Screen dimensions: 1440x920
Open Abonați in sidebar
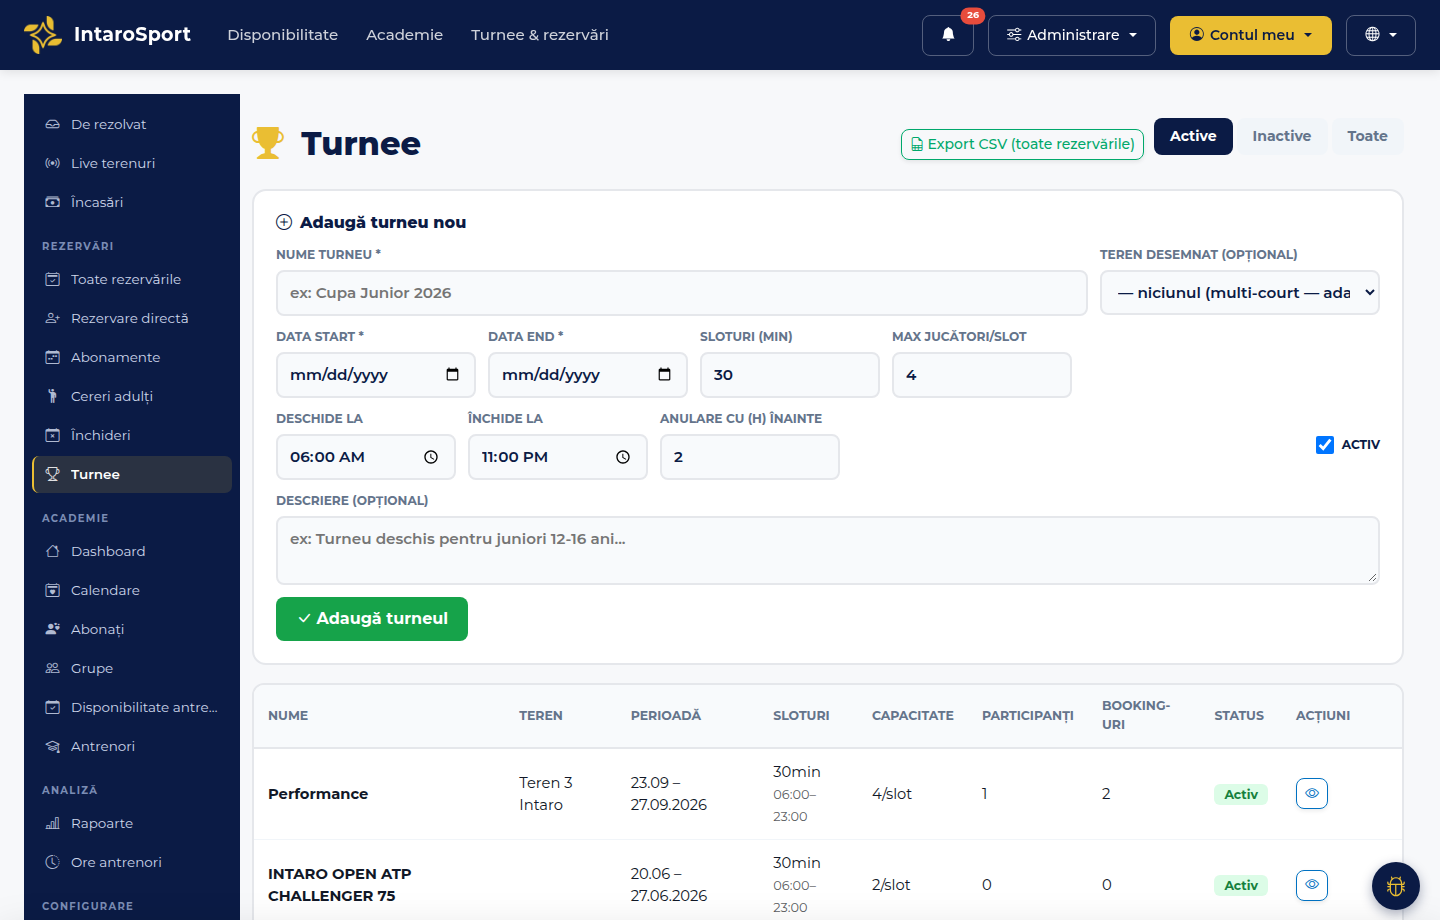pos(132,629)
